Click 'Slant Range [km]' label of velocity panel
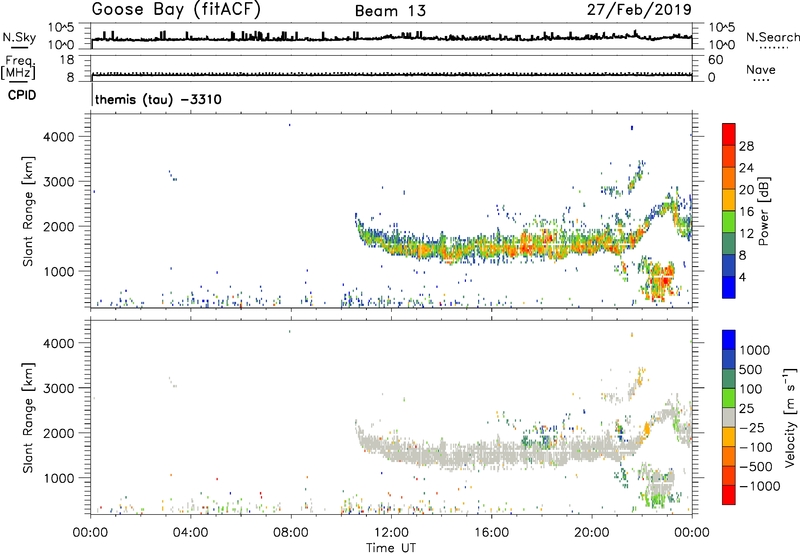 click(x=28, y=417)
